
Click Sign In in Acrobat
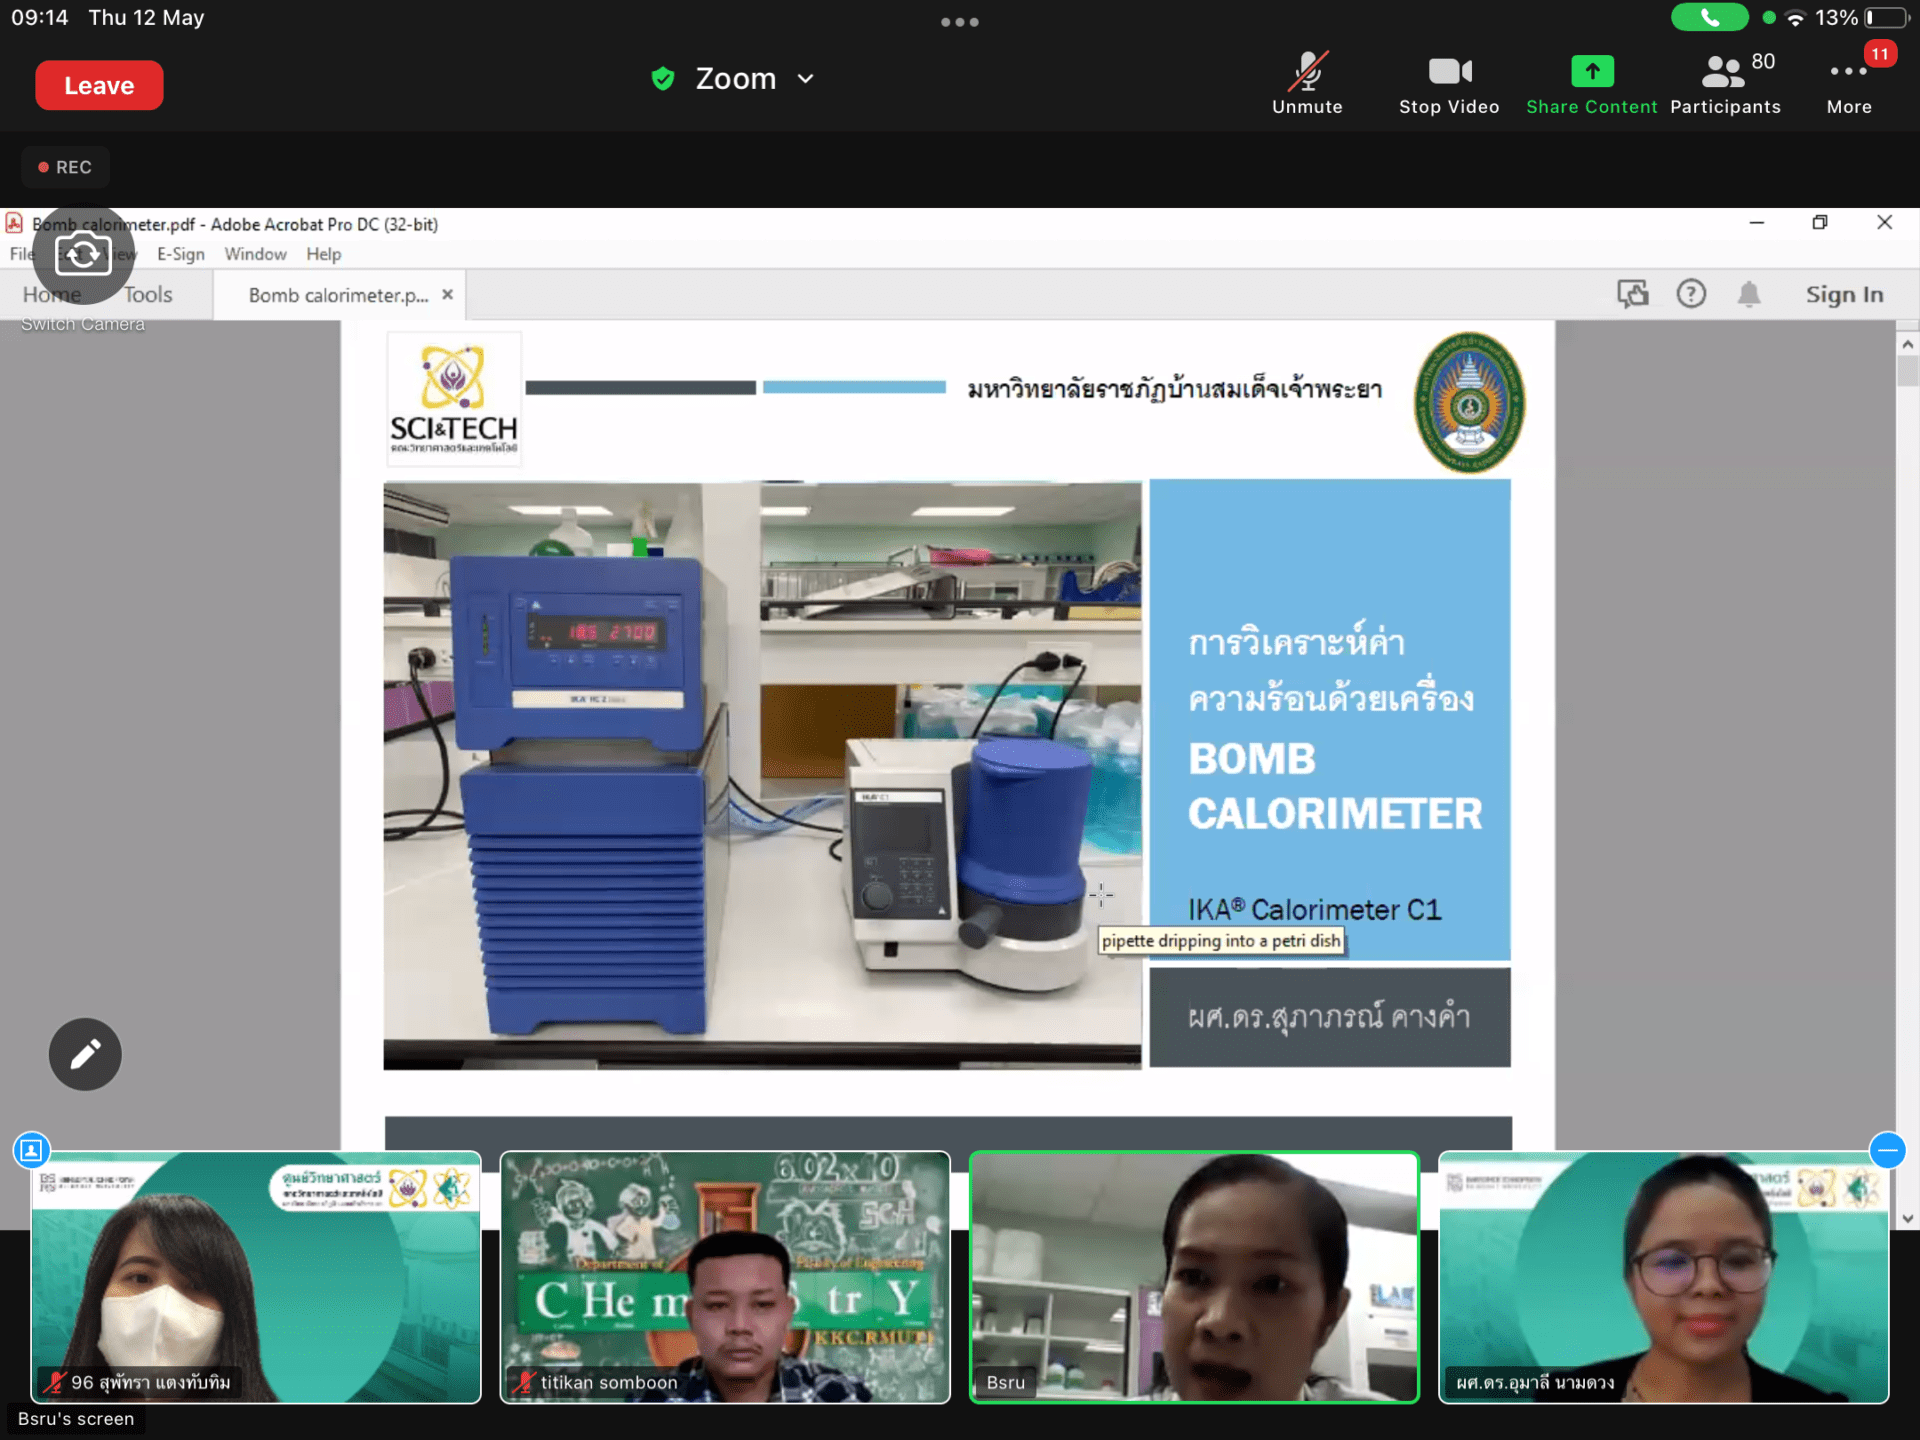point(1844,294)
